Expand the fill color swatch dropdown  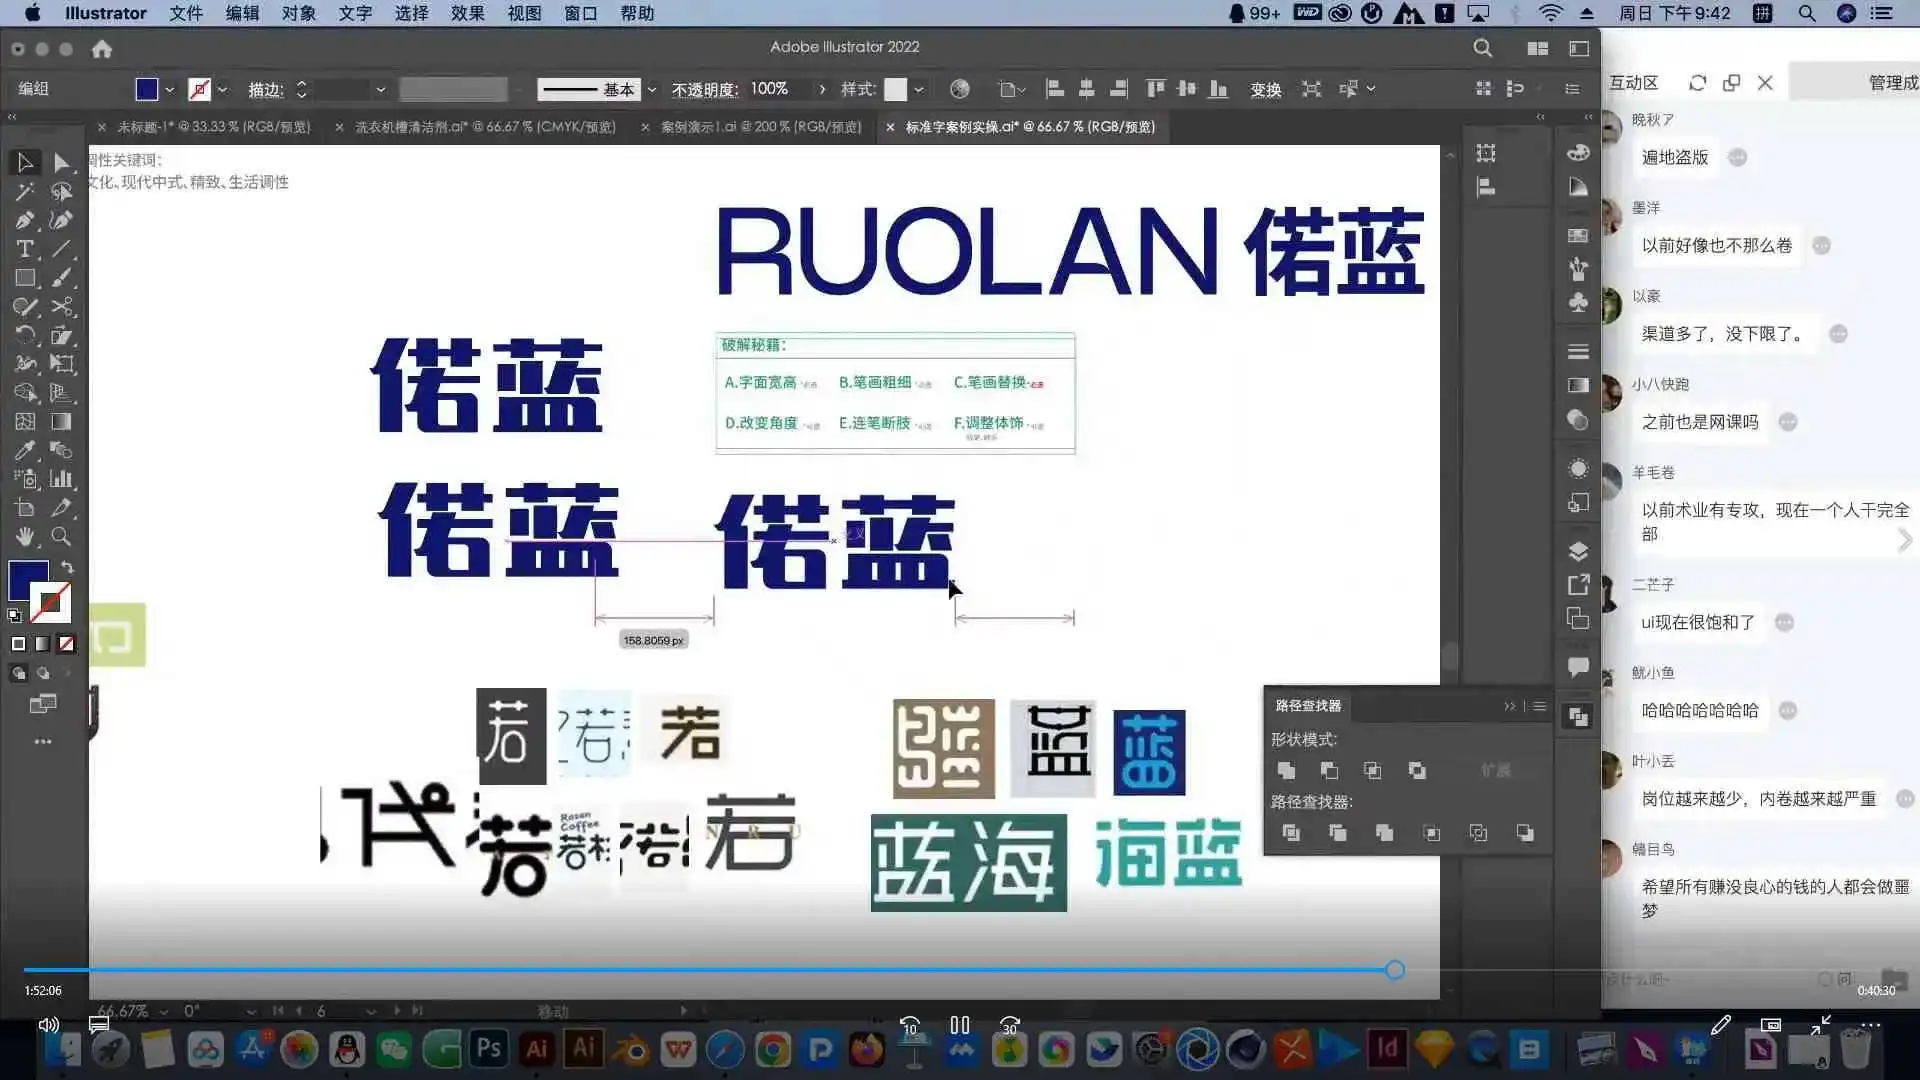coord(169,89)
